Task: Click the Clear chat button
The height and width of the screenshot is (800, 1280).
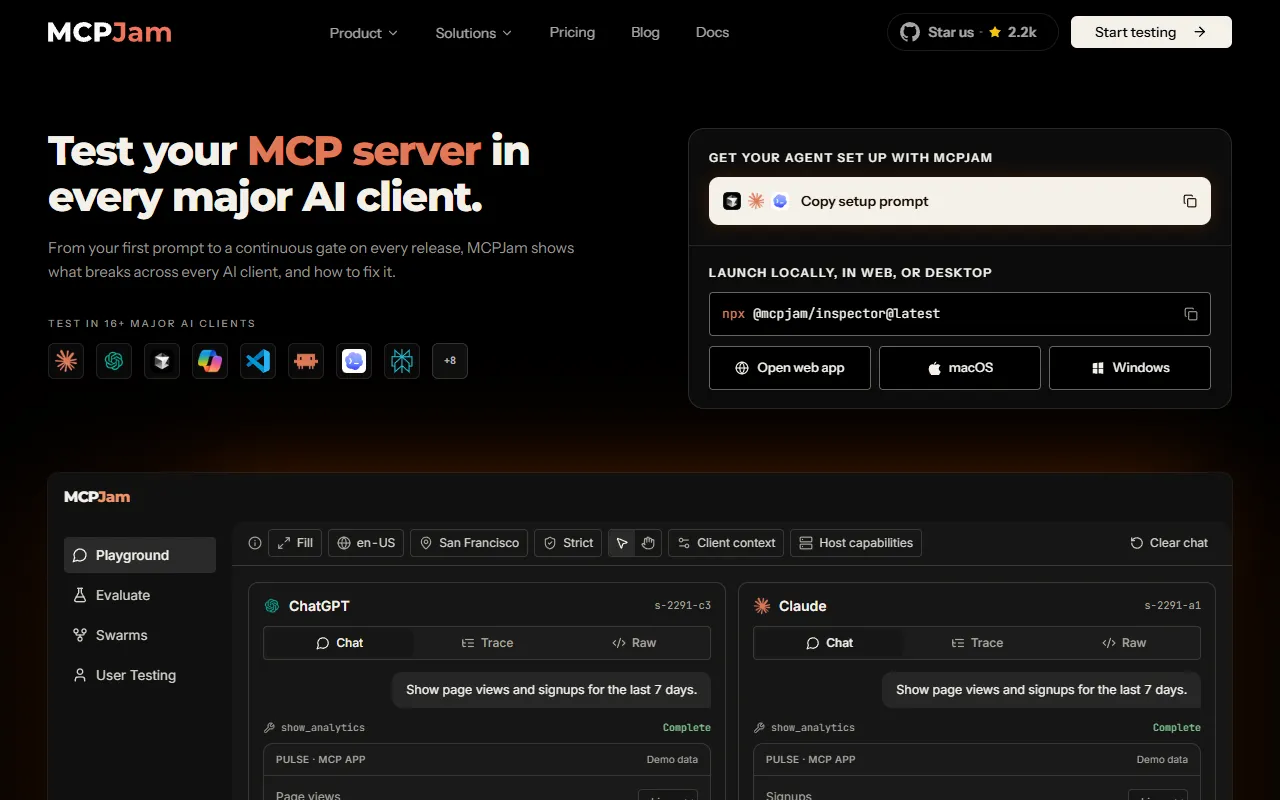Action: pos(1169,543)
